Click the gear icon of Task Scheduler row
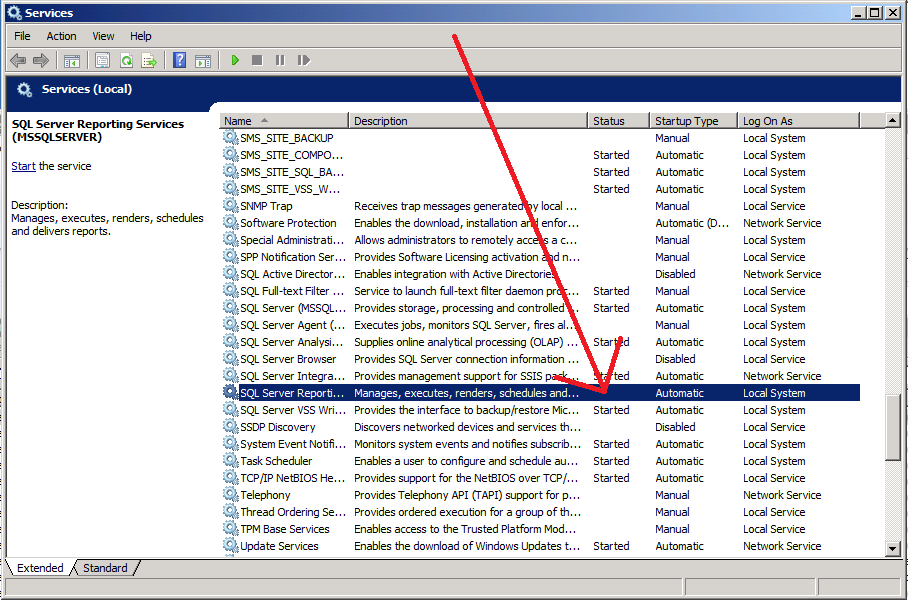 (230, 460)
